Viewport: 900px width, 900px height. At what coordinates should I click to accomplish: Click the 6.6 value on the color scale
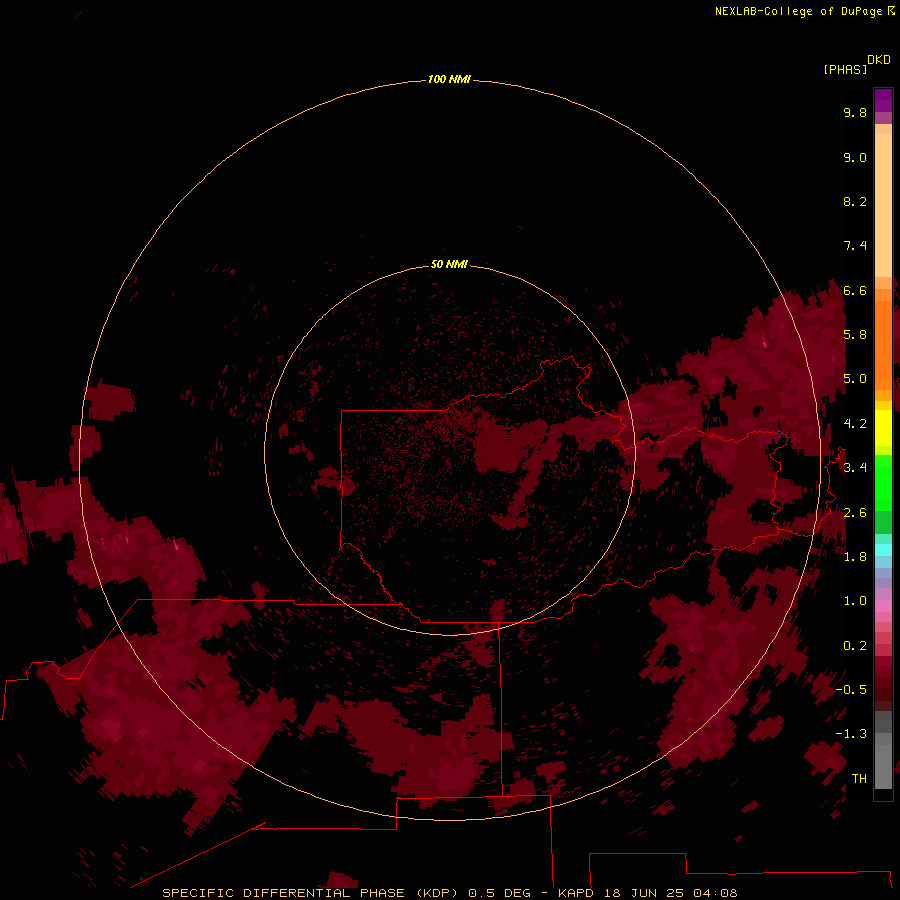point(855,290)
